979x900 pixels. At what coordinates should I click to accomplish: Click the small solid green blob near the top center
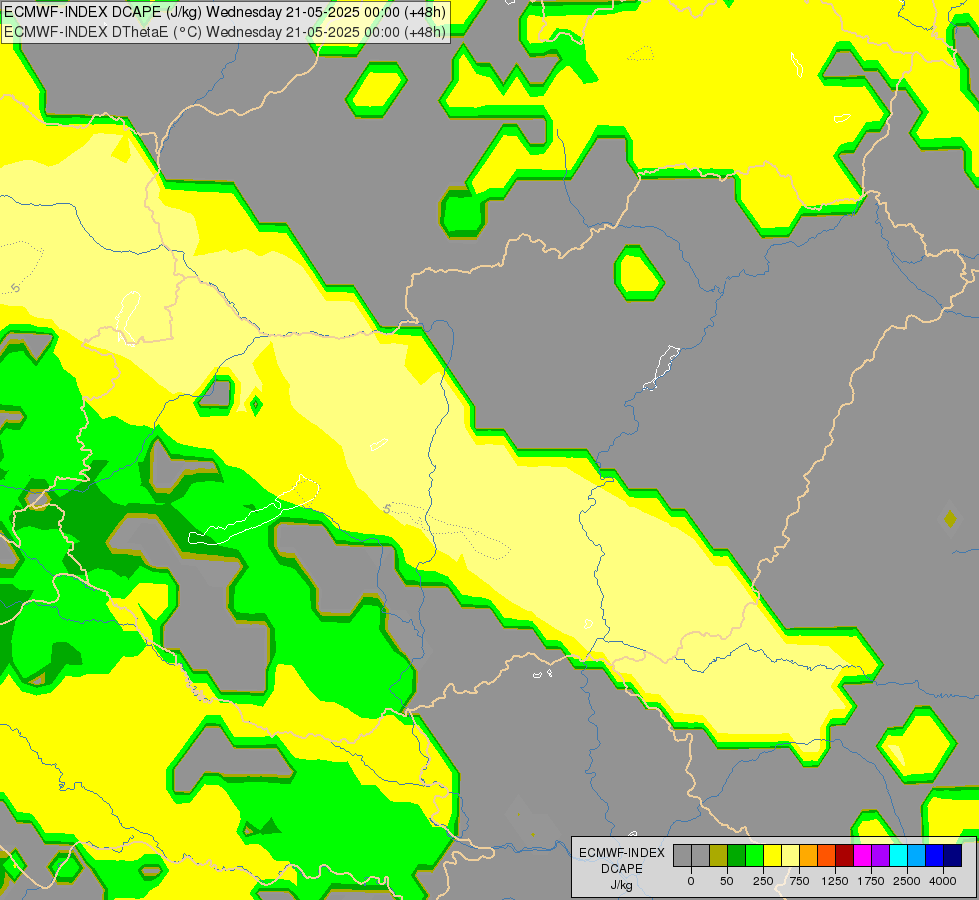(x=463, y=213)
